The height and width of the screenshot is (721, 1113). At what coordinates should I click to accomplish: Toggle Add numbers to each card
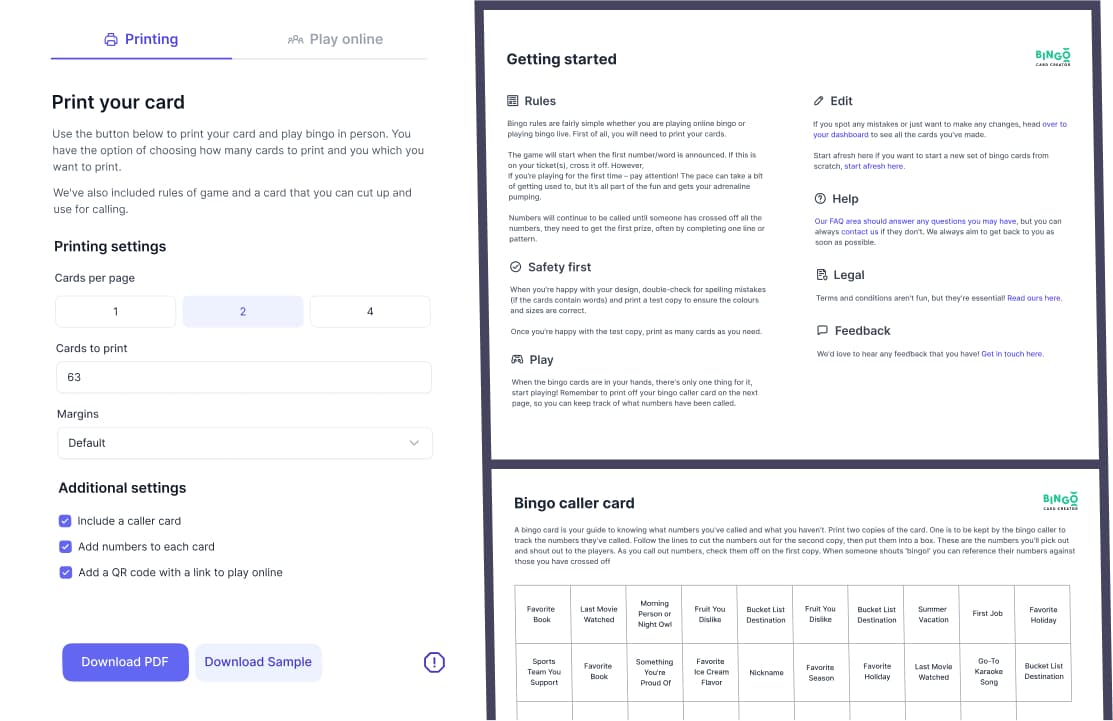(x=65, y=547)
